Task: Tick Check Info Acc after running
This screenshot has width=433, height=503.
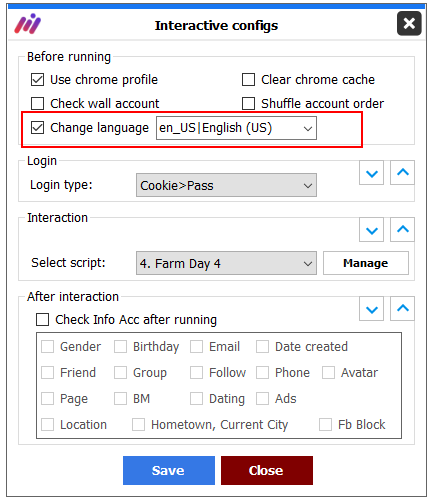Action: pos(43,319)
